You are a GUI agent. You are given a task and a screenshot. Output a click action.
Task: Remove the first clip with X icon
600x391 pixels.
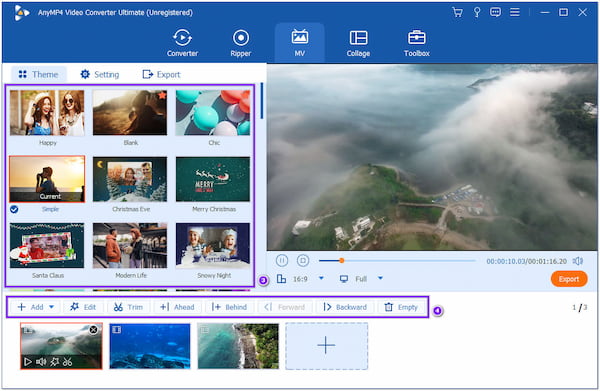[x=93, y=330]
